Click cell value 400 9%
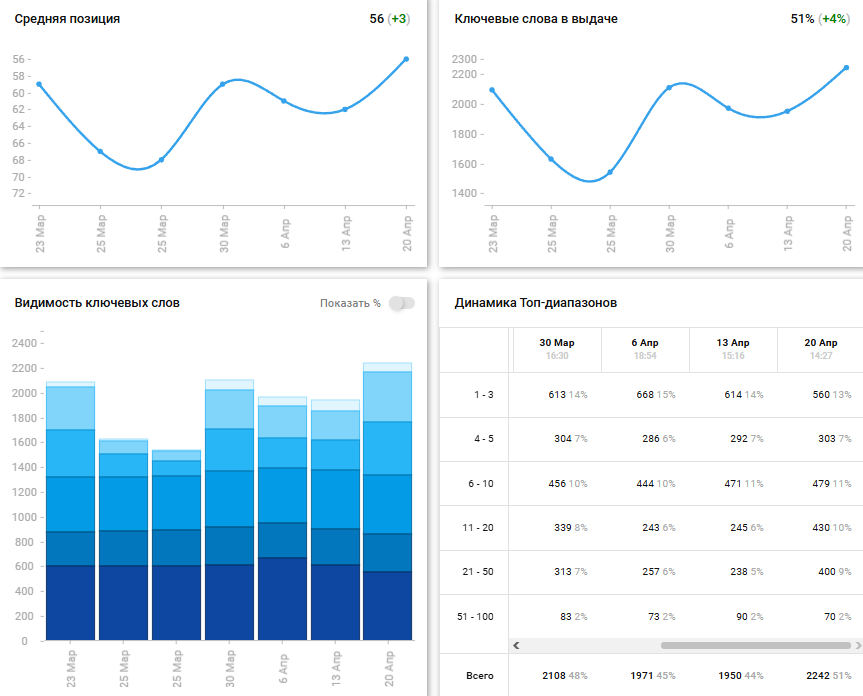Viewport: 863px width, 696px height. tap(835, 572)
